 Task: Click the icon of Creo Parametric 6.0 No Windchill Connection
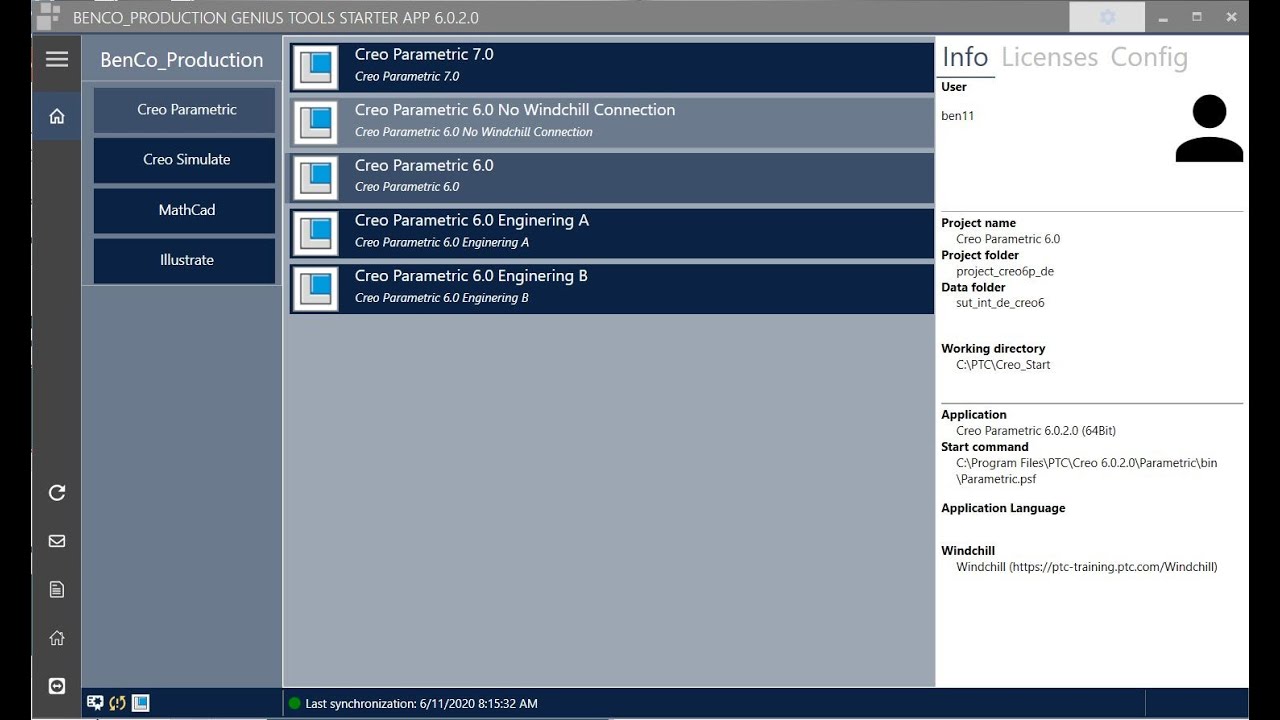point(315,123)
